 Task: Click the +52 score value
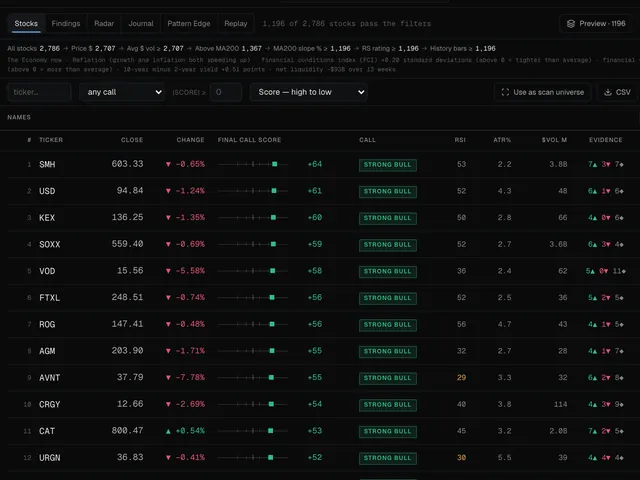315,458
